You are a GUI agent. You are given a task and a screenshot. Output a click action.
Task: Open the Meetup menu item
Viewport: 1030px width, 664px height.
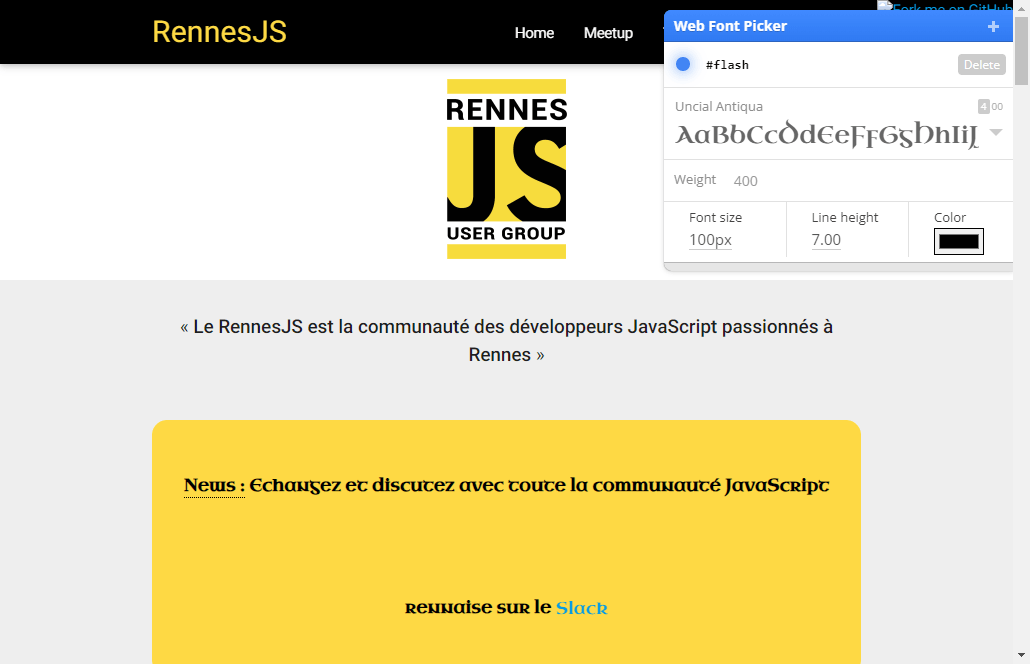608,33
